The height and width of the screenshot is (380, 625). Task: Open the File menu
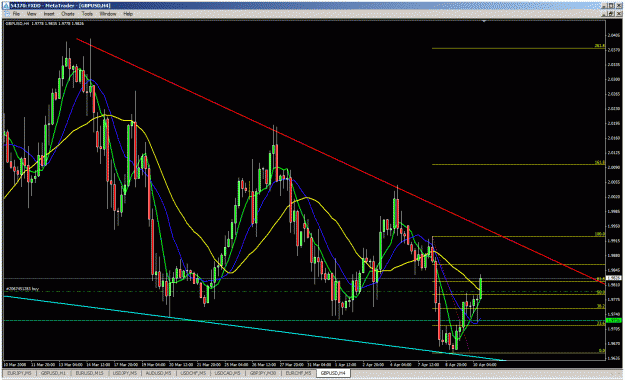click(16, 14)
